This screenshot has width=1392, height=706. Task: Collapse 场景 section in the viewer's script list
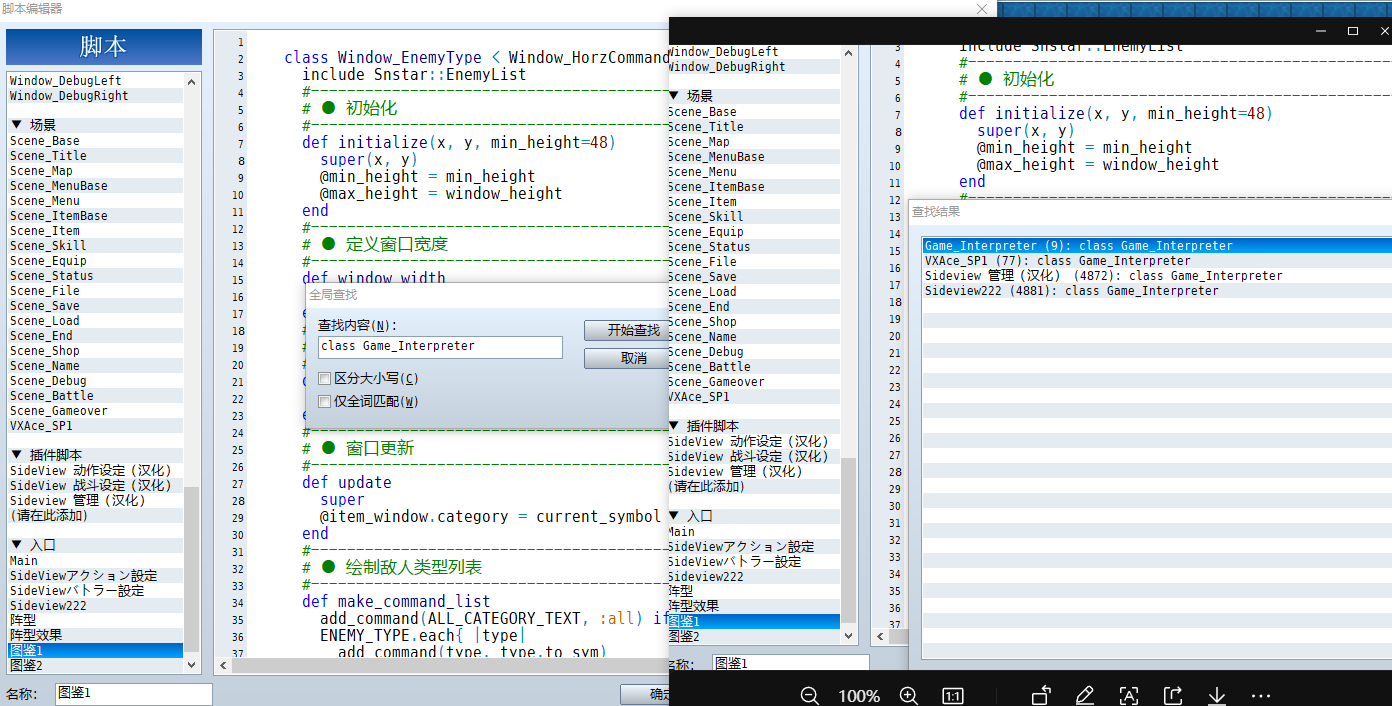674,97
